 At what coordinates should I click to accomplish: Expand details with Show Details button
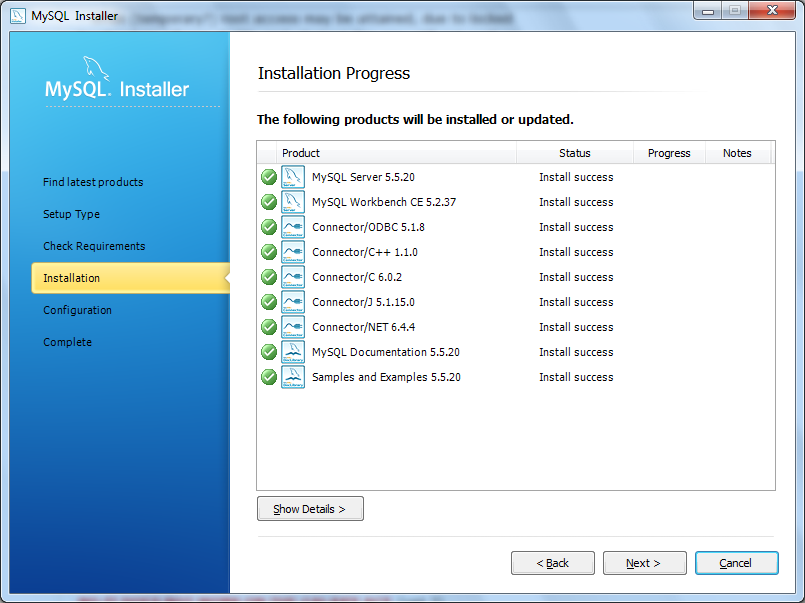pyautogui.click(x=310, y=509)
